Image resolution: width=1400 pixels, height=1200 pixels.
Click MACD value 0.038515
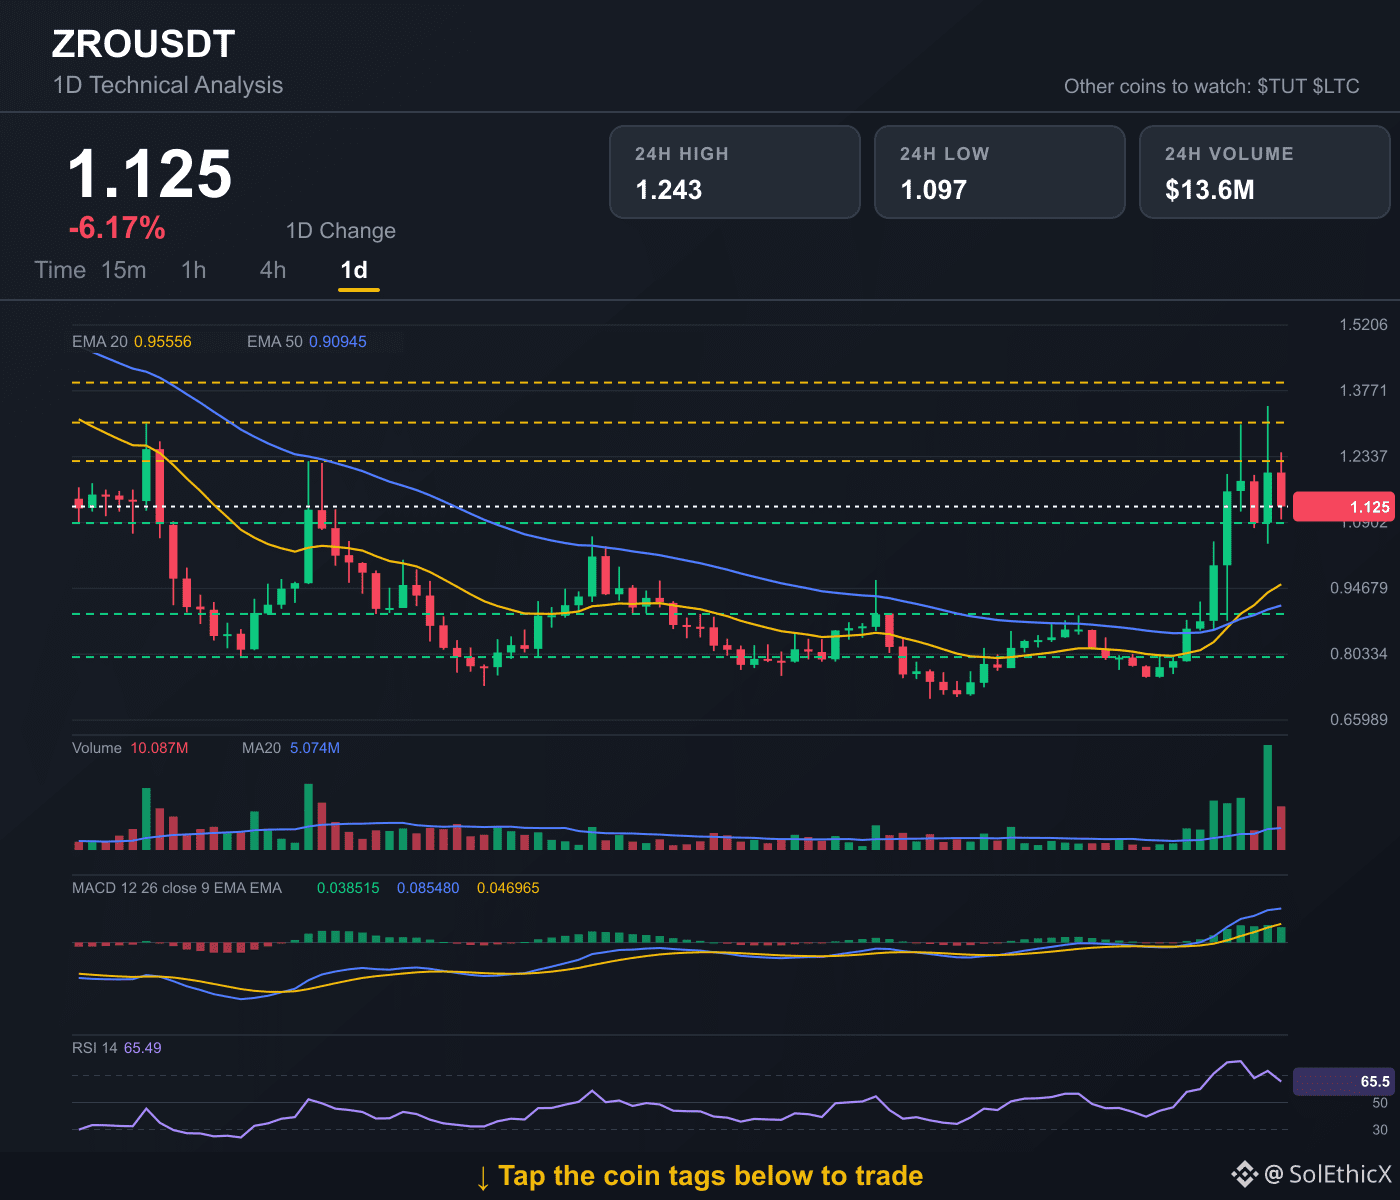click(x=348, y=888)
